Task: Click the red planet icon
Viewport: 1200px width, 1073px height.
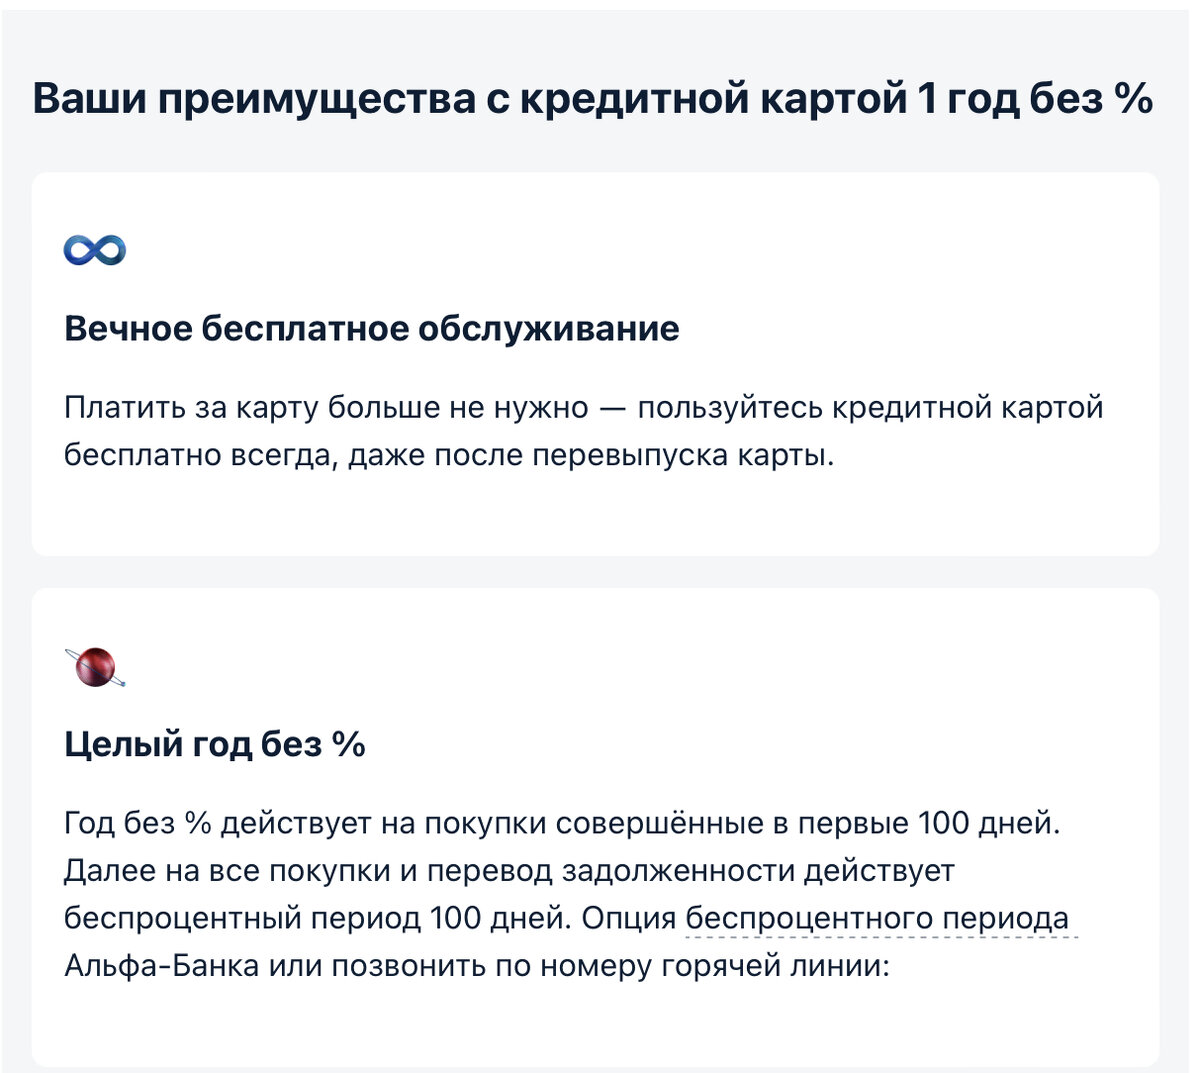Action: pos(95,666)
